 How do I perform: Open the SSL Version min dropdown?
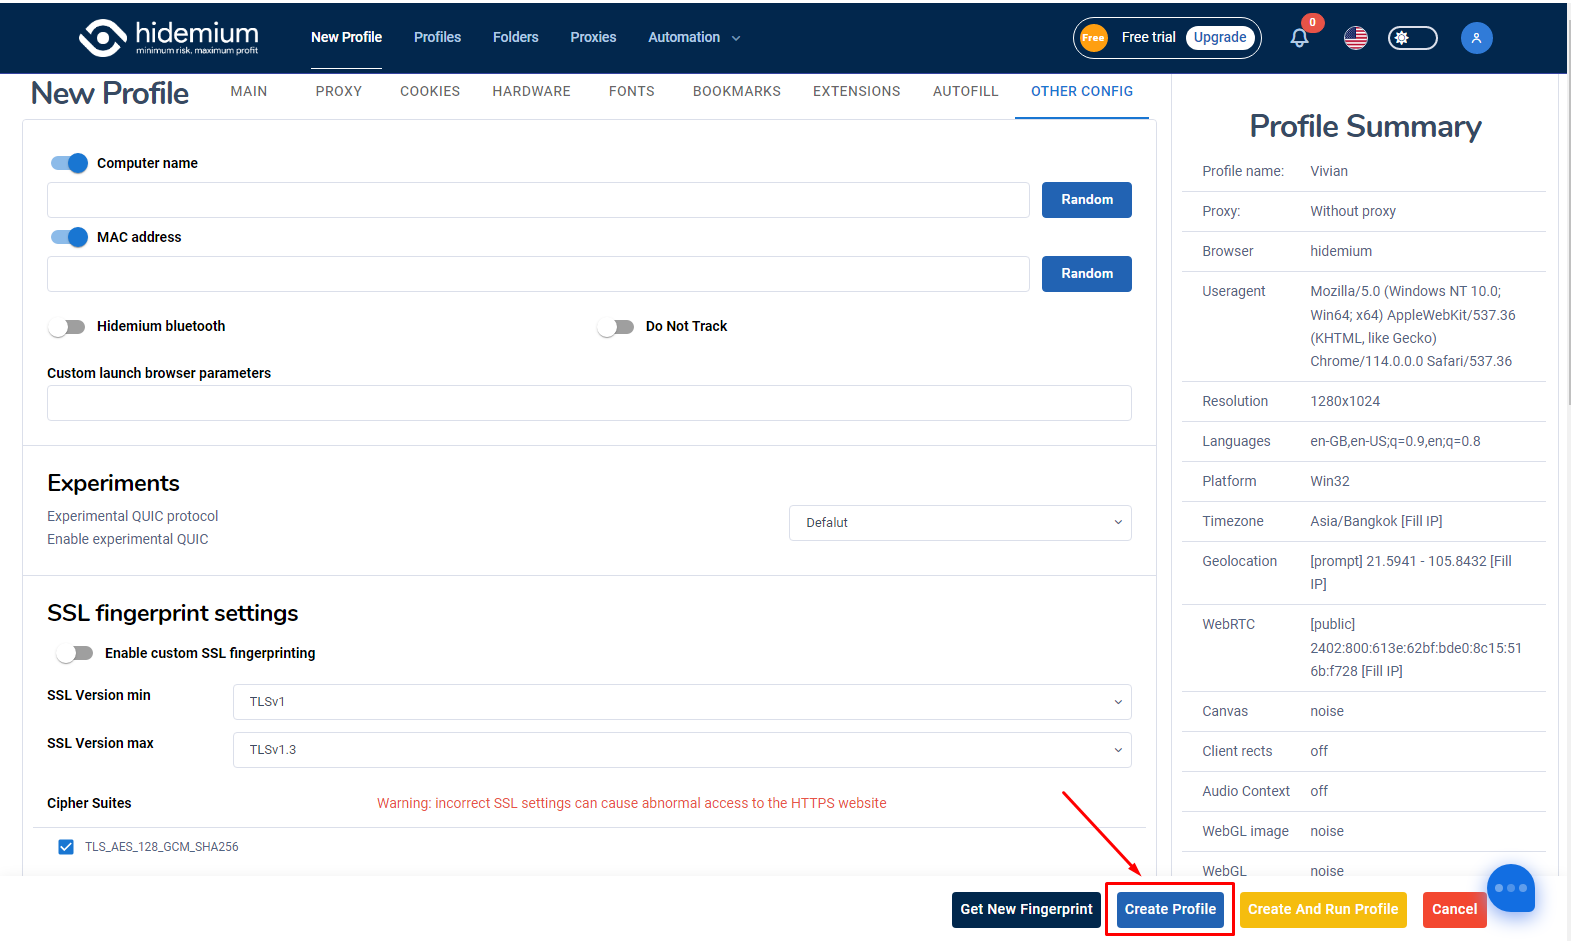coord(682,702)
